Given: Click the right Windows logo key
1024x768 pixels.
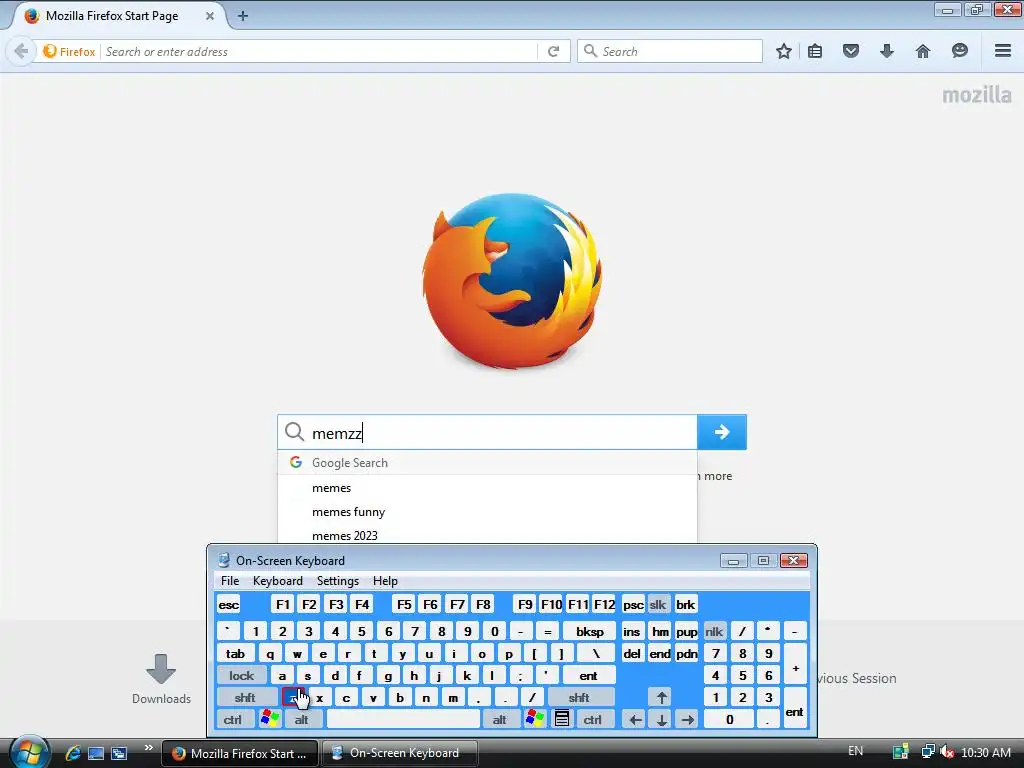Looking at the screenshot, I should [534, 720].
